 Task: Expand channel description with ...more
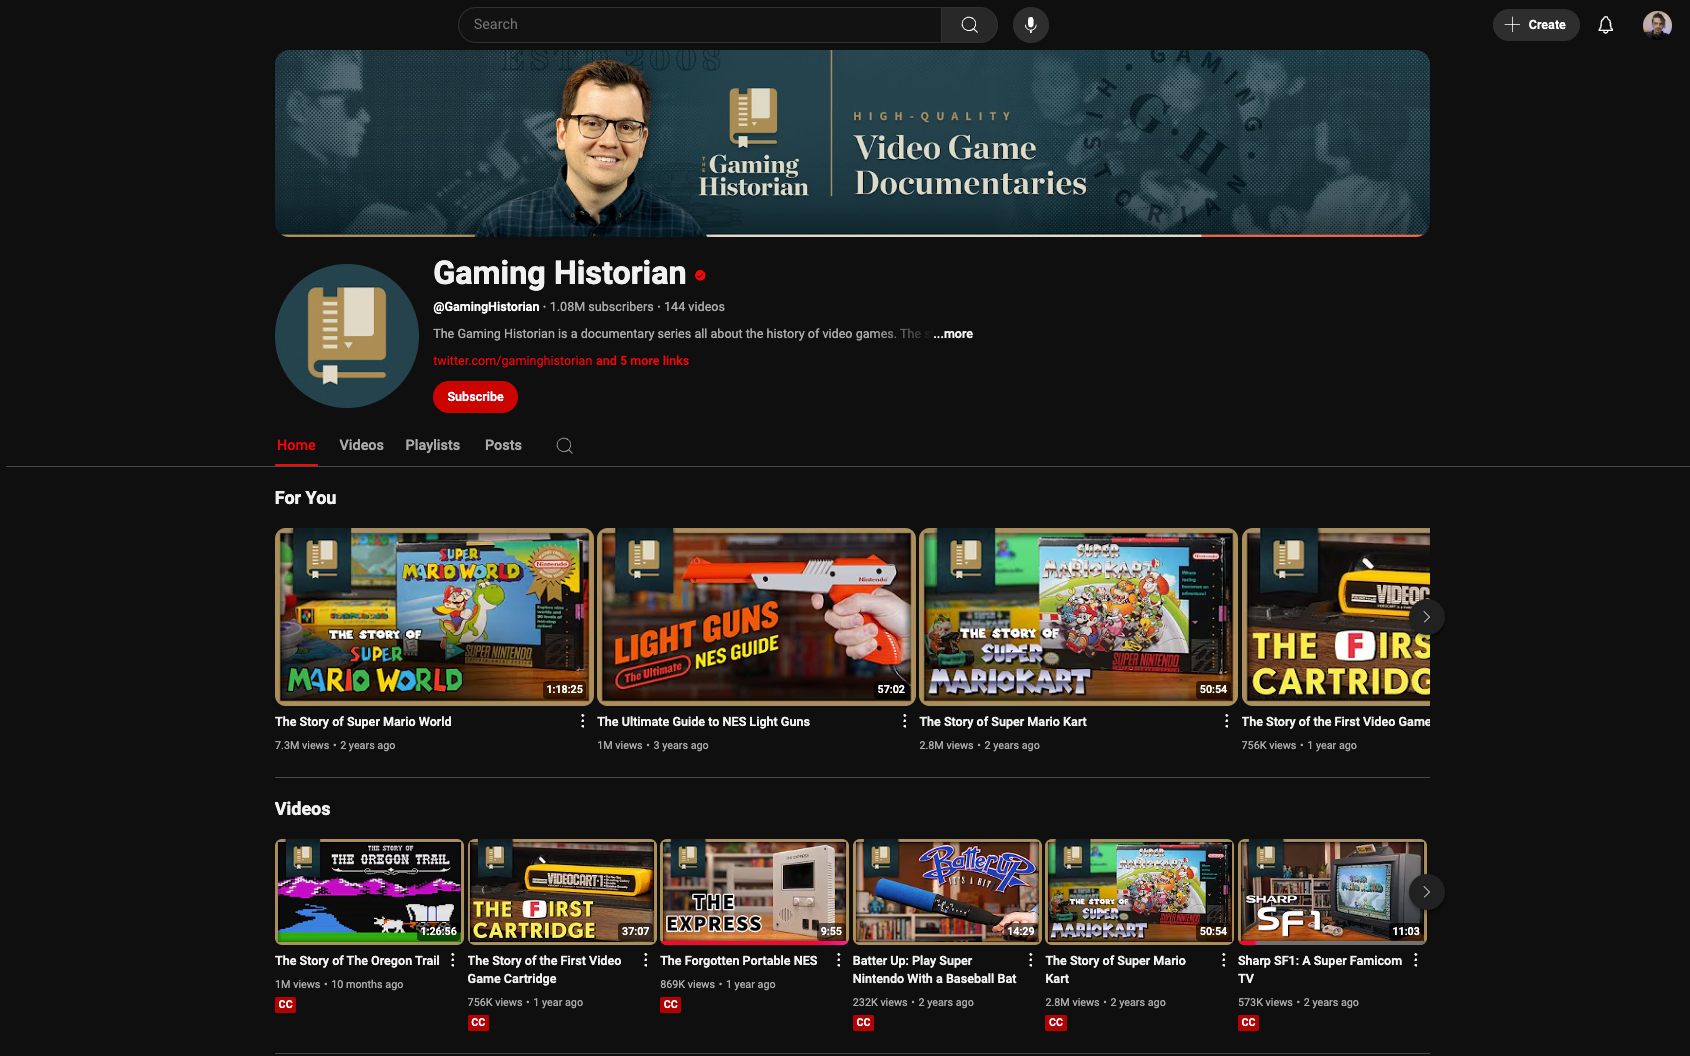(953, 334)
